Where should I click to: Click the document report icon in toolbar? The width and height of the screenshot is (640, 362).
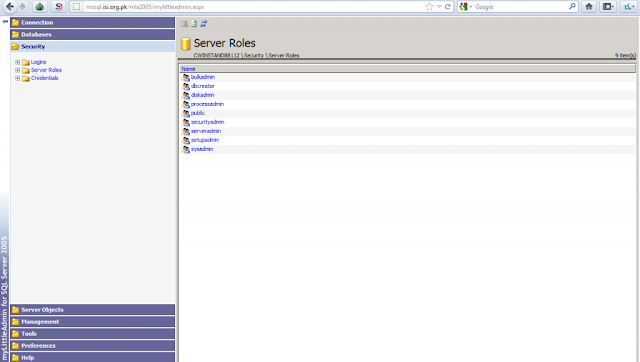(x=194, y=24)
